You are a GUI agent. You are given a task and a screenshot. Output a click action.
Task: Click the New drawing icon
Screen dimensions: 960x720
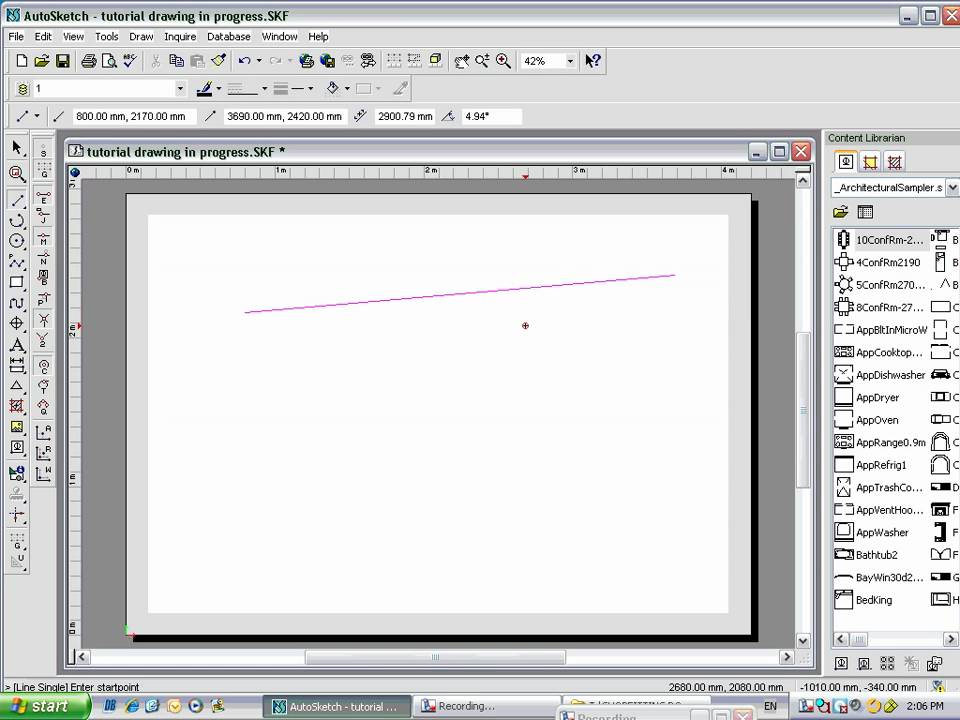coord(21,61)
